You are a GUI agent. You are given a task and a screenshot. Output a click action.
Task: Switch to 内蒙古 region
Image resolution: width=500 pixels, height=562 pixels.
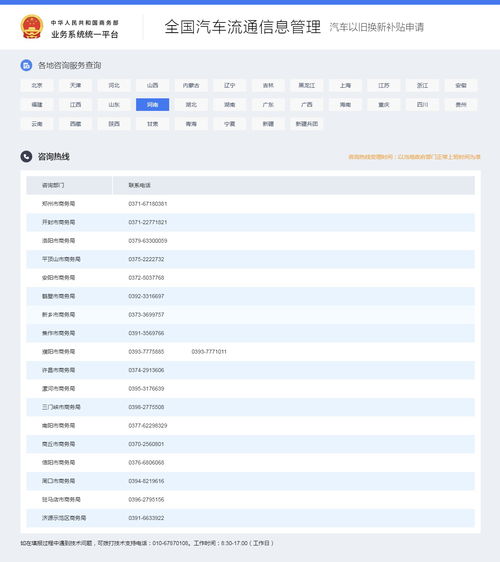tap(191, 85)
